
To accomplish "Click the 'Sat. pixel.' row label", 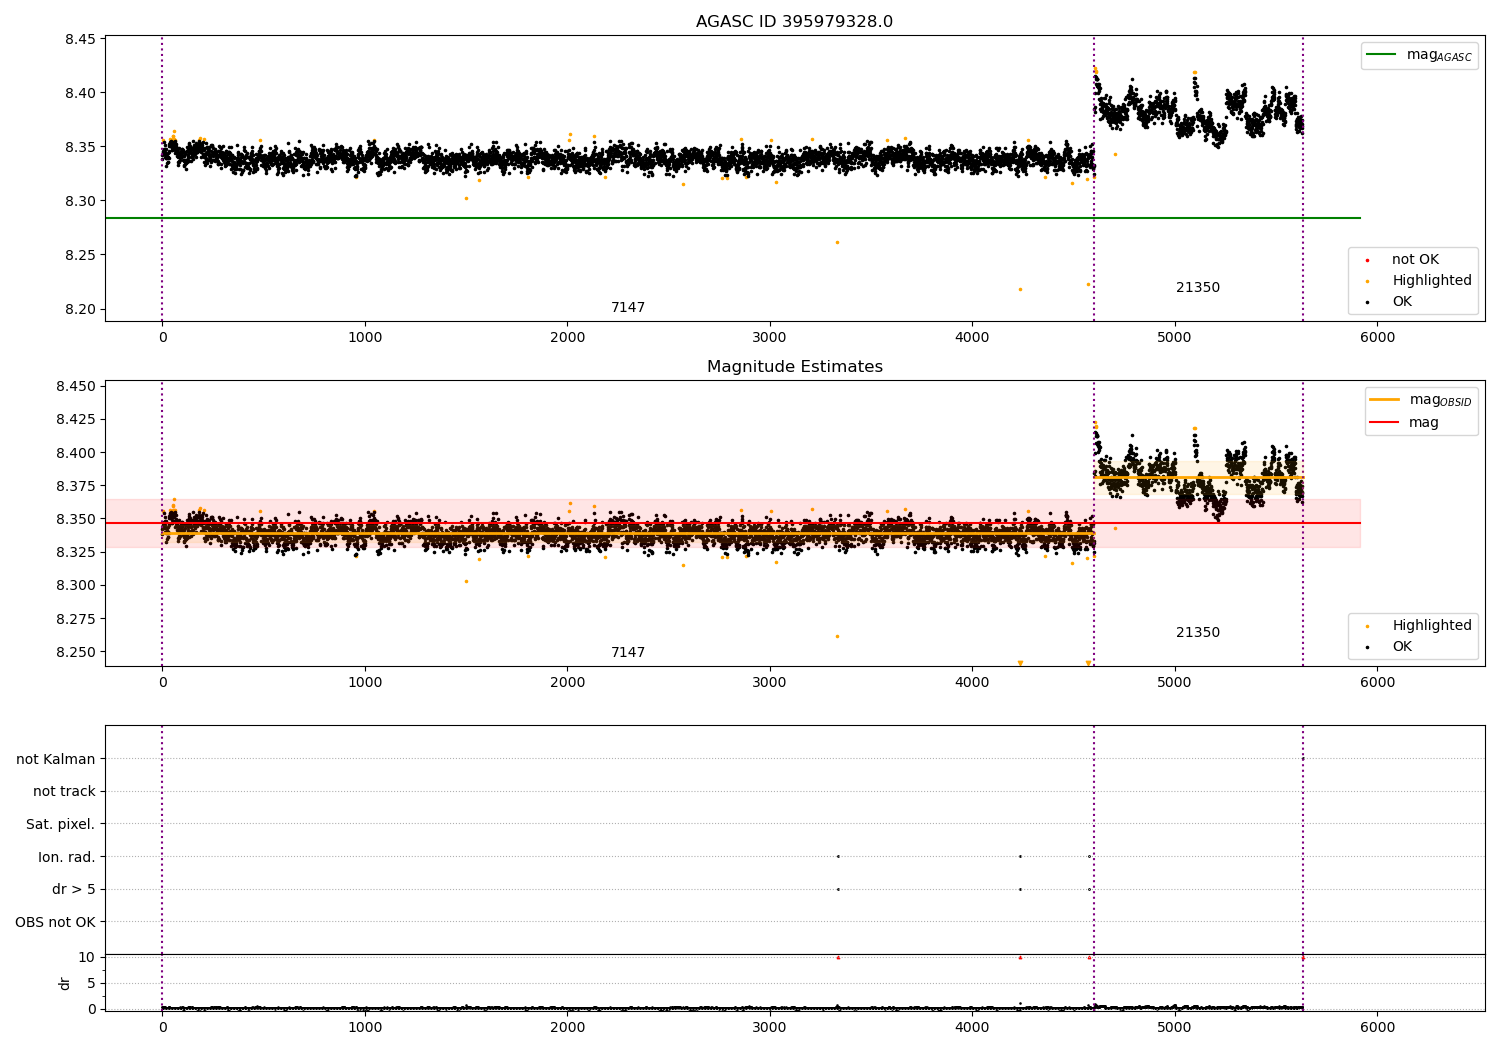I will pyautogui.click(x=61, y=824).
